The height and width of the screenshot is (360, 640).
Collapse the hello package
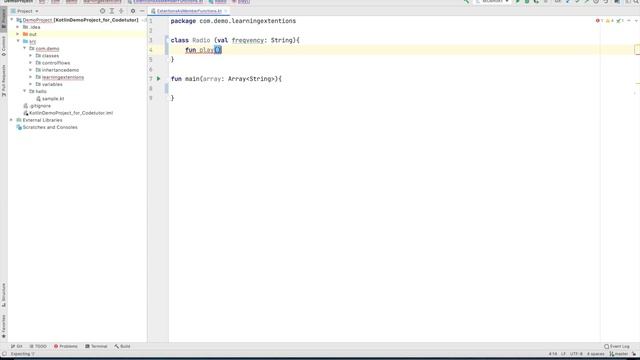point(24,91)
